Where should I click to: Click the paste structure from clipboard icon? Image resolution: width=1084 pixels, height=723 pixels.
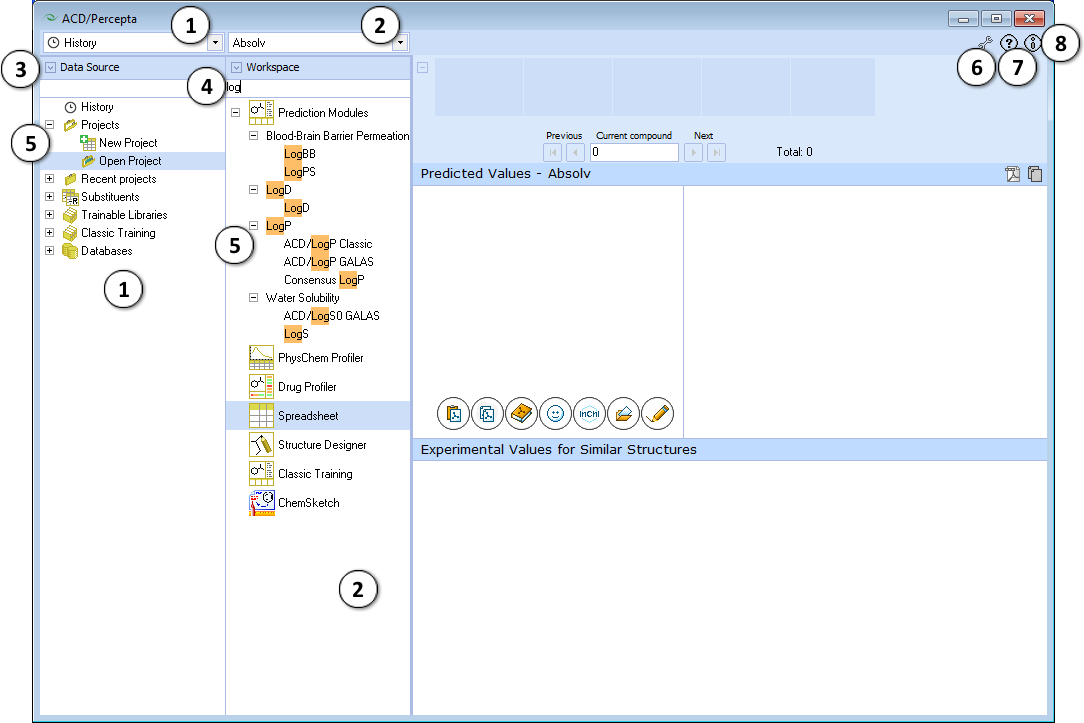(454, 414)
